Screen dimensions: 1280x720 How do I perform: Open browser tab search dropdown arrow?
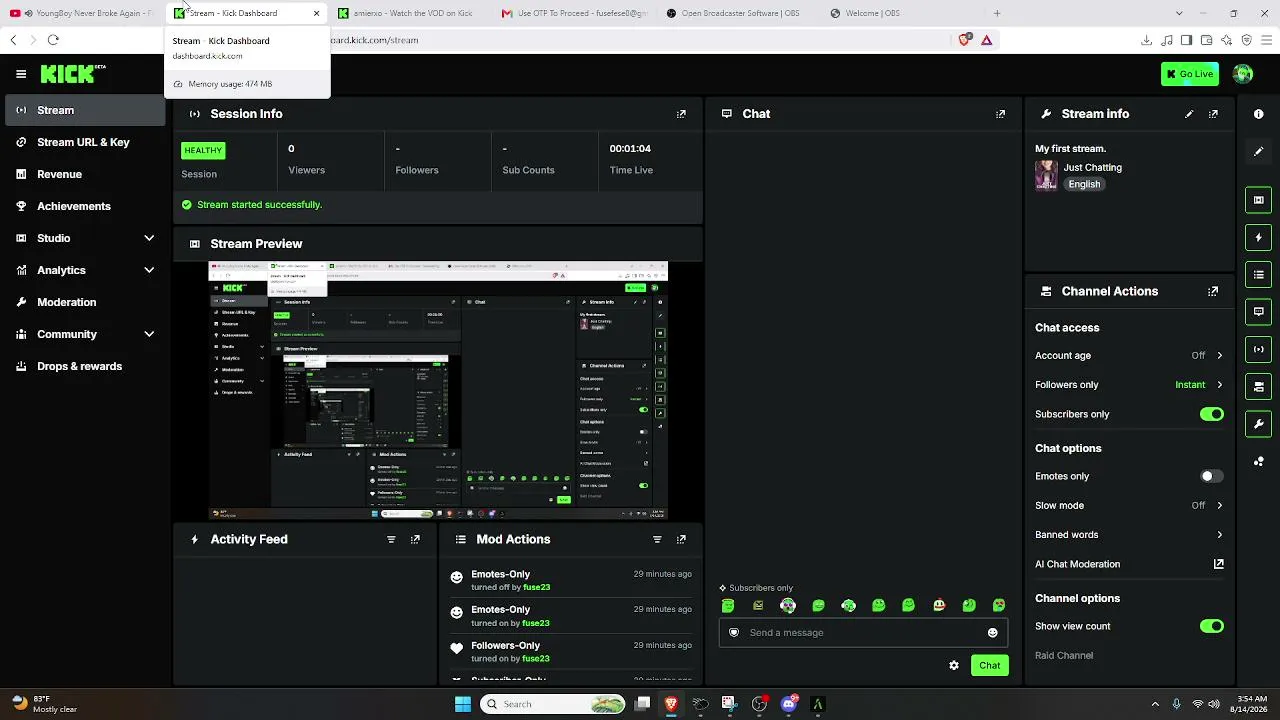tap(1179, 13)
